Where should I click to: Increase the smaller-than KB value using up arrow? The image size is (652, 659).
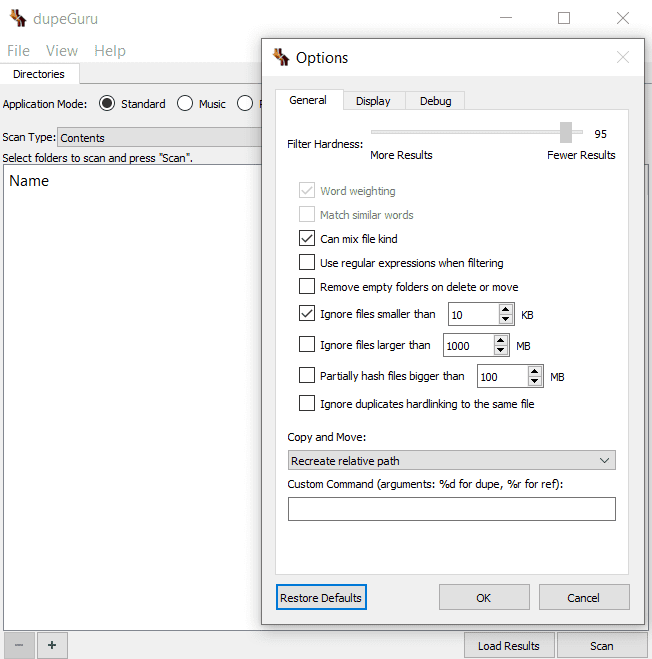505,309
